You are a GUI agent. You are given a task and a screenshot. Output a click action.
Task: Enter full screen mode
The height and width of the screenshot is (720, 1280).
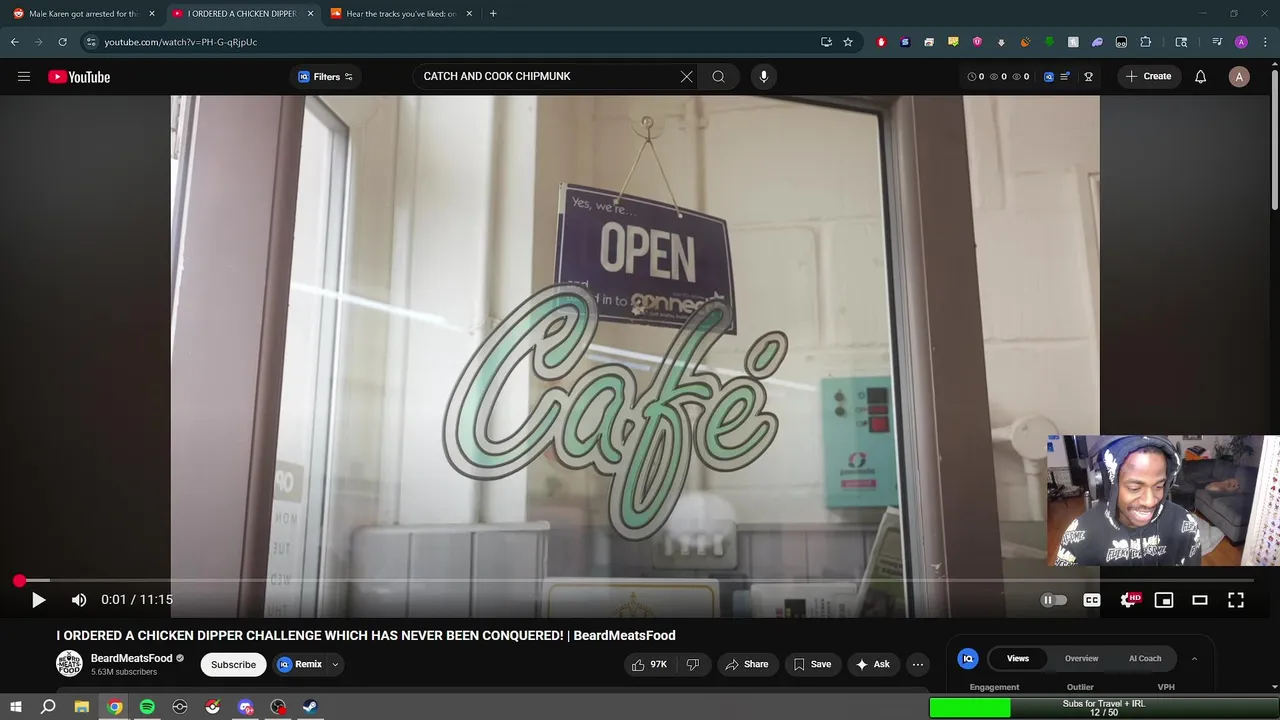click(x=1236, y=600)
